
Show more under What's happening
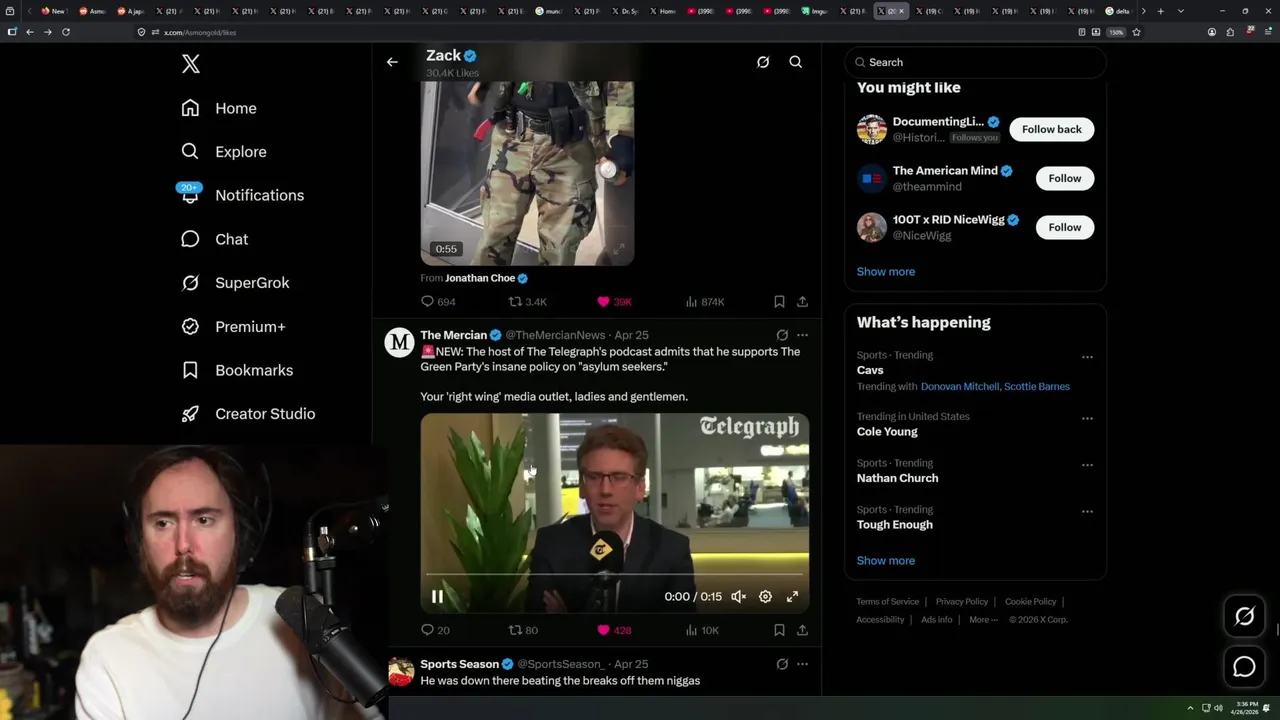click(885, 560)
